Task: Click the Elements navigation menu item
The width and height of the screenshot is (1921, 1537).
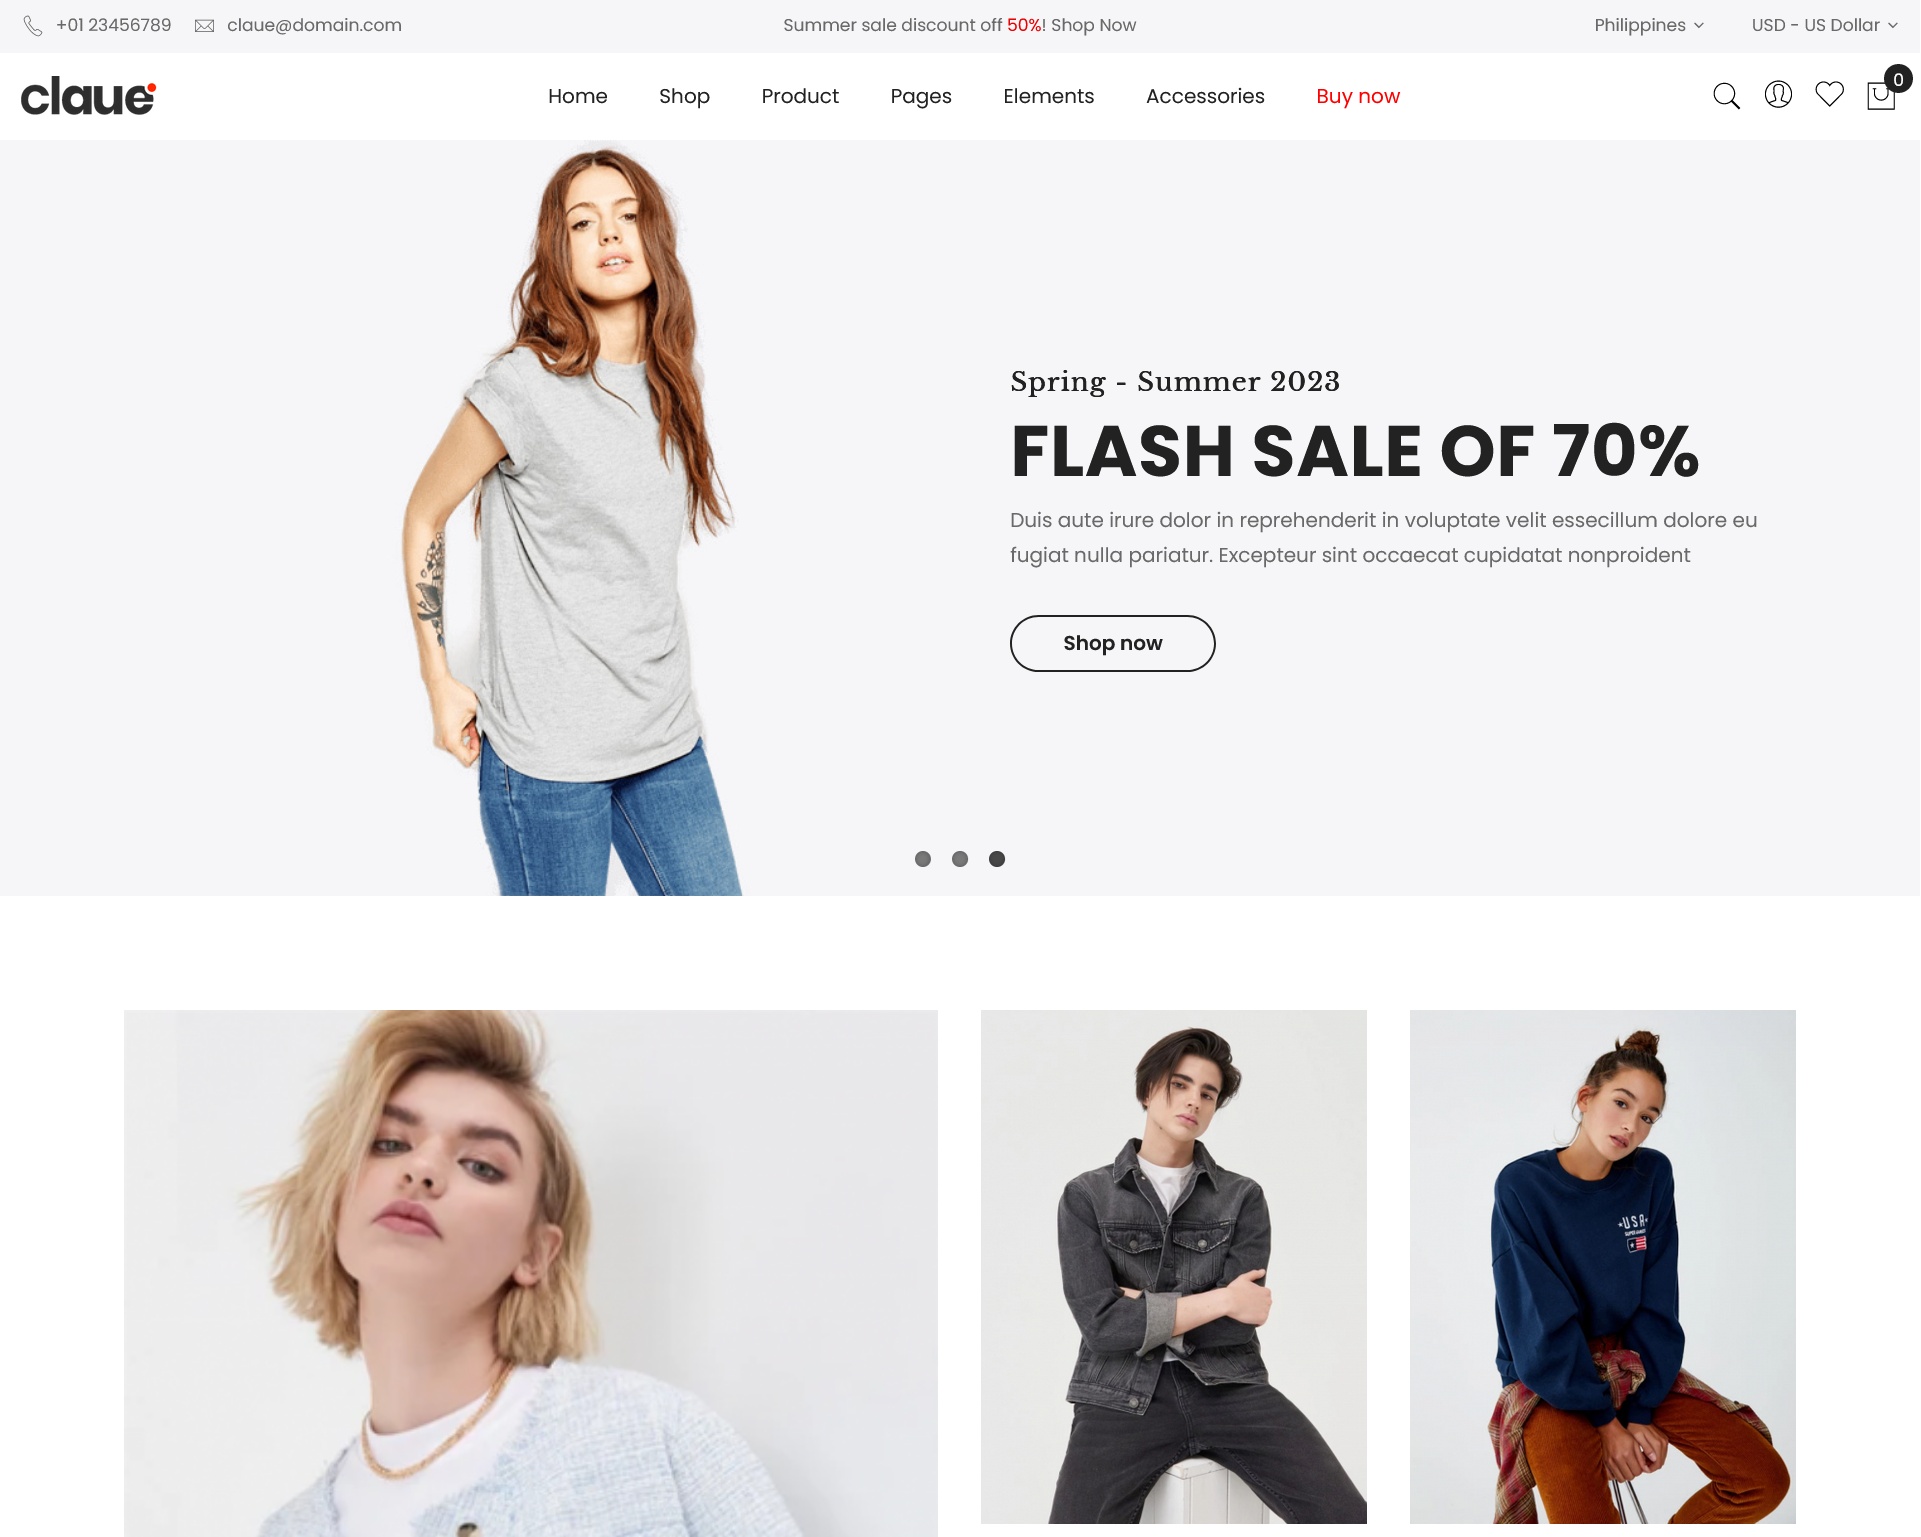Action: pyautogui.click(x=1048, y=96)
